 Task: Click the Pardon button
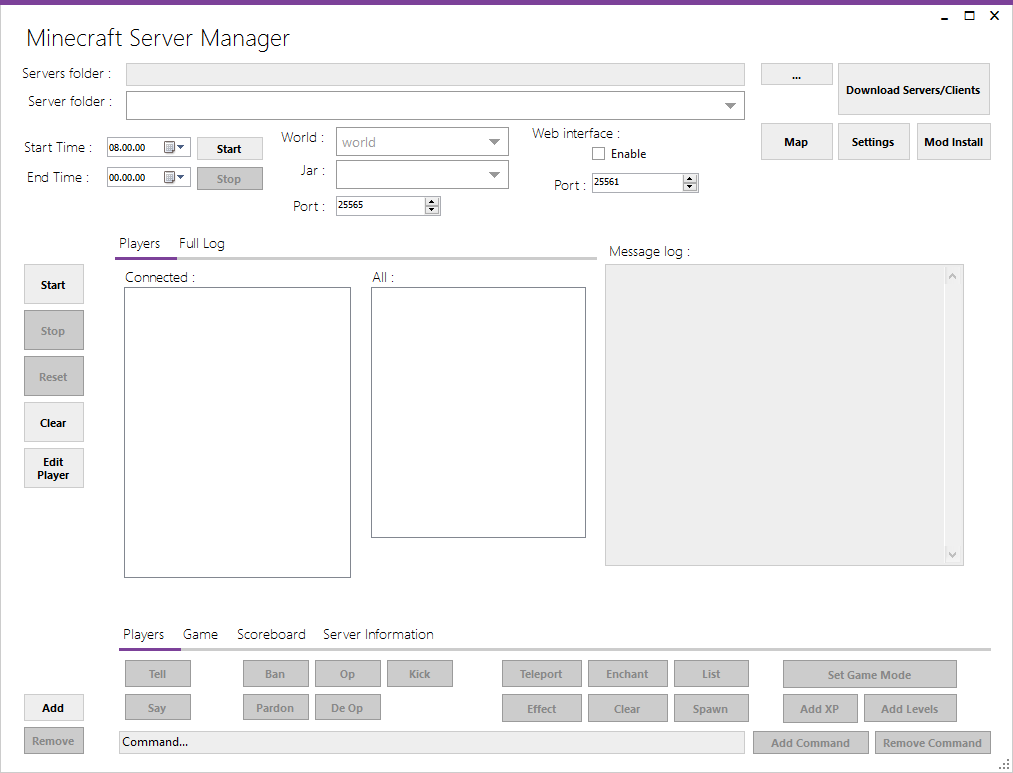click(276, 707)
